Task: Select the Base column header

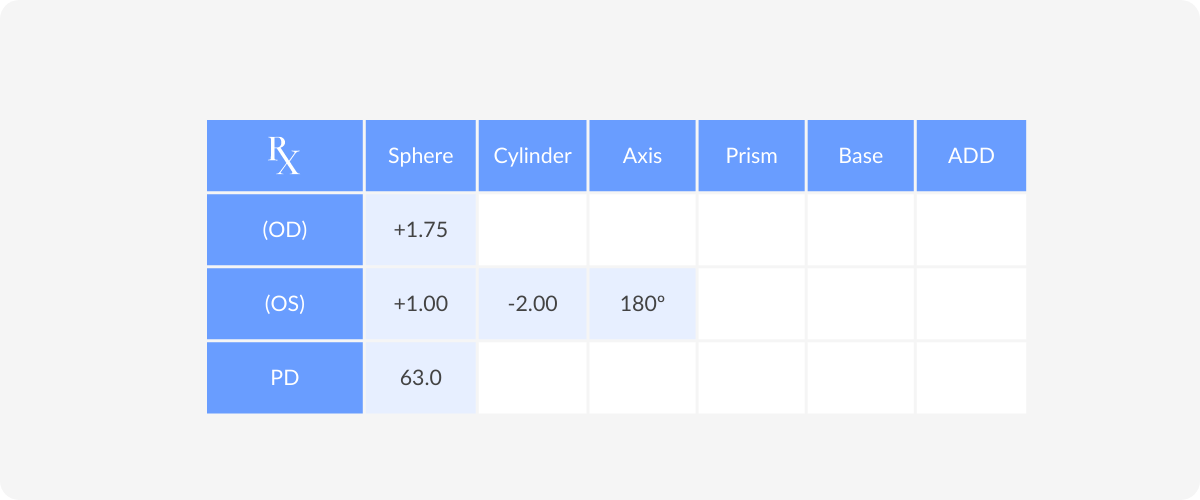Action: [861, 156]
